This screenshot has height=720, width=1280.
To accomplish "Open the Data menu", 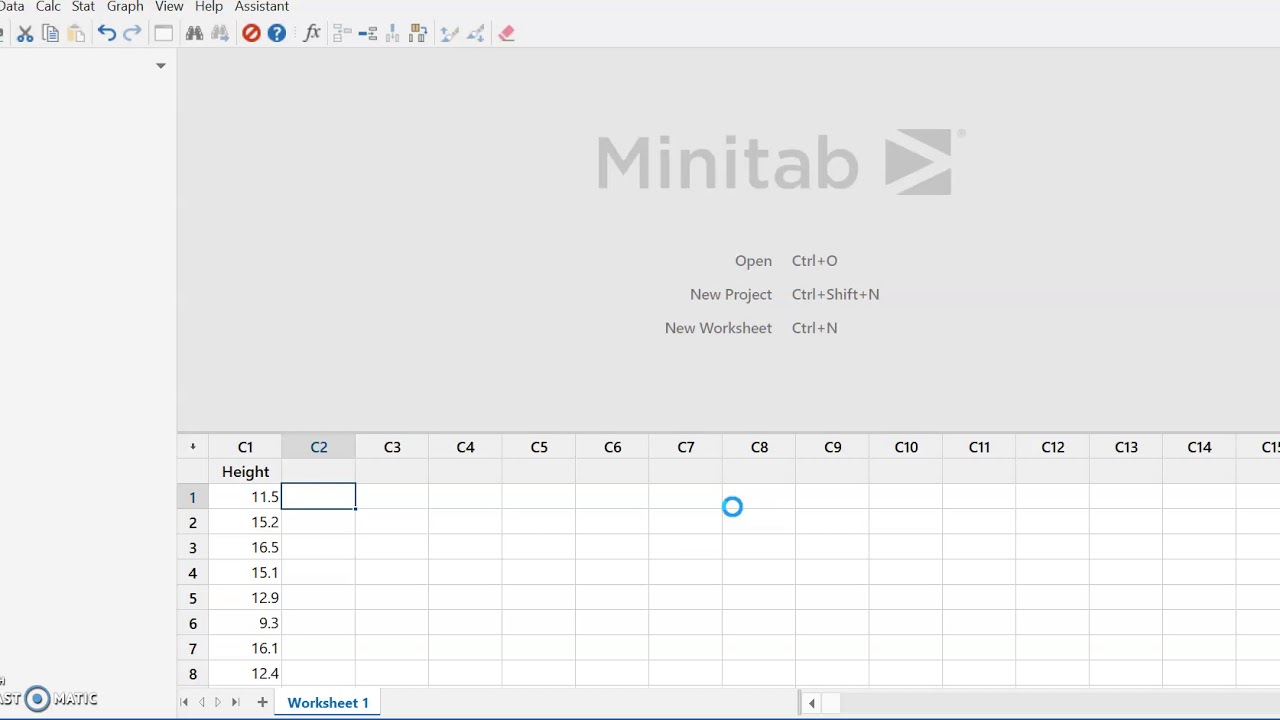I will pos(12,7).
